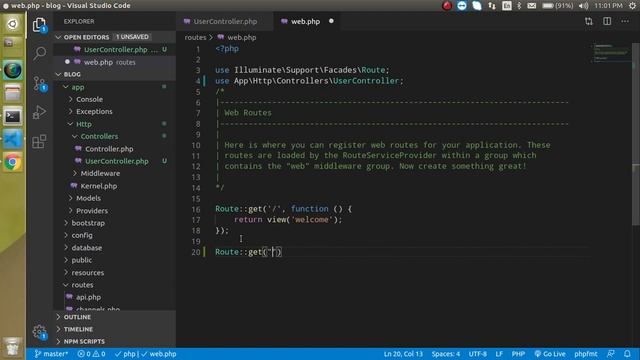640x360 pixels.
Task: Open Kernel.php in the file tree
Action: (x=98, y=186)
